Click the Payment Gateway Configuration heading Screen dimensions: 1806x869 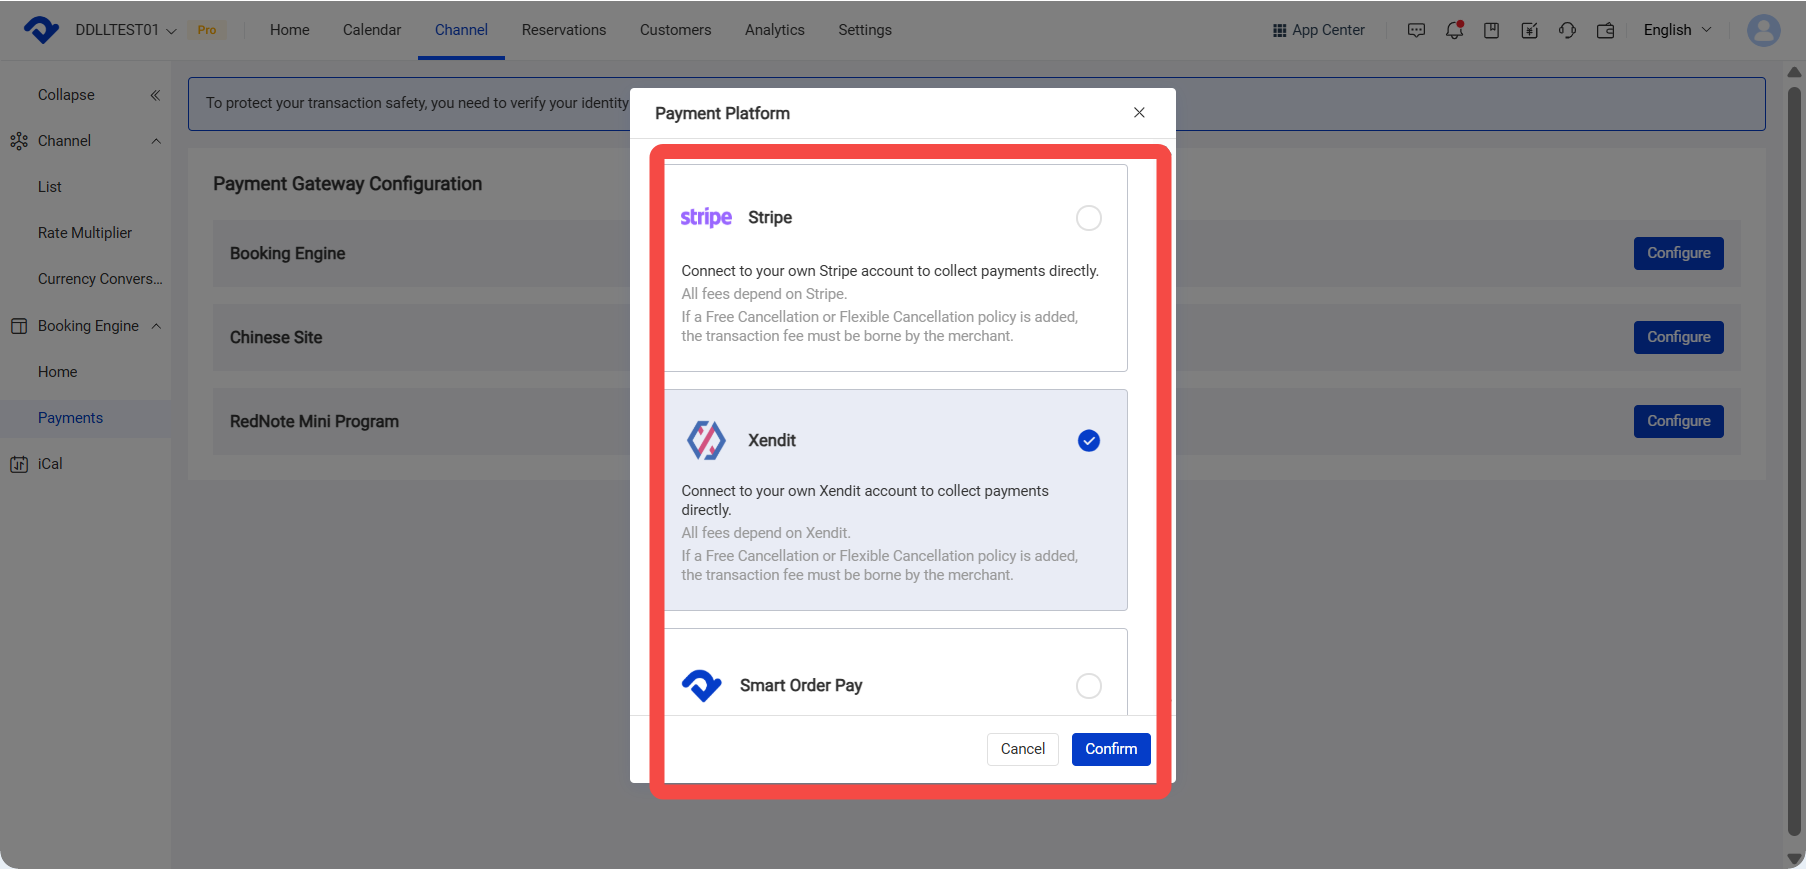[x=347, y=184]
